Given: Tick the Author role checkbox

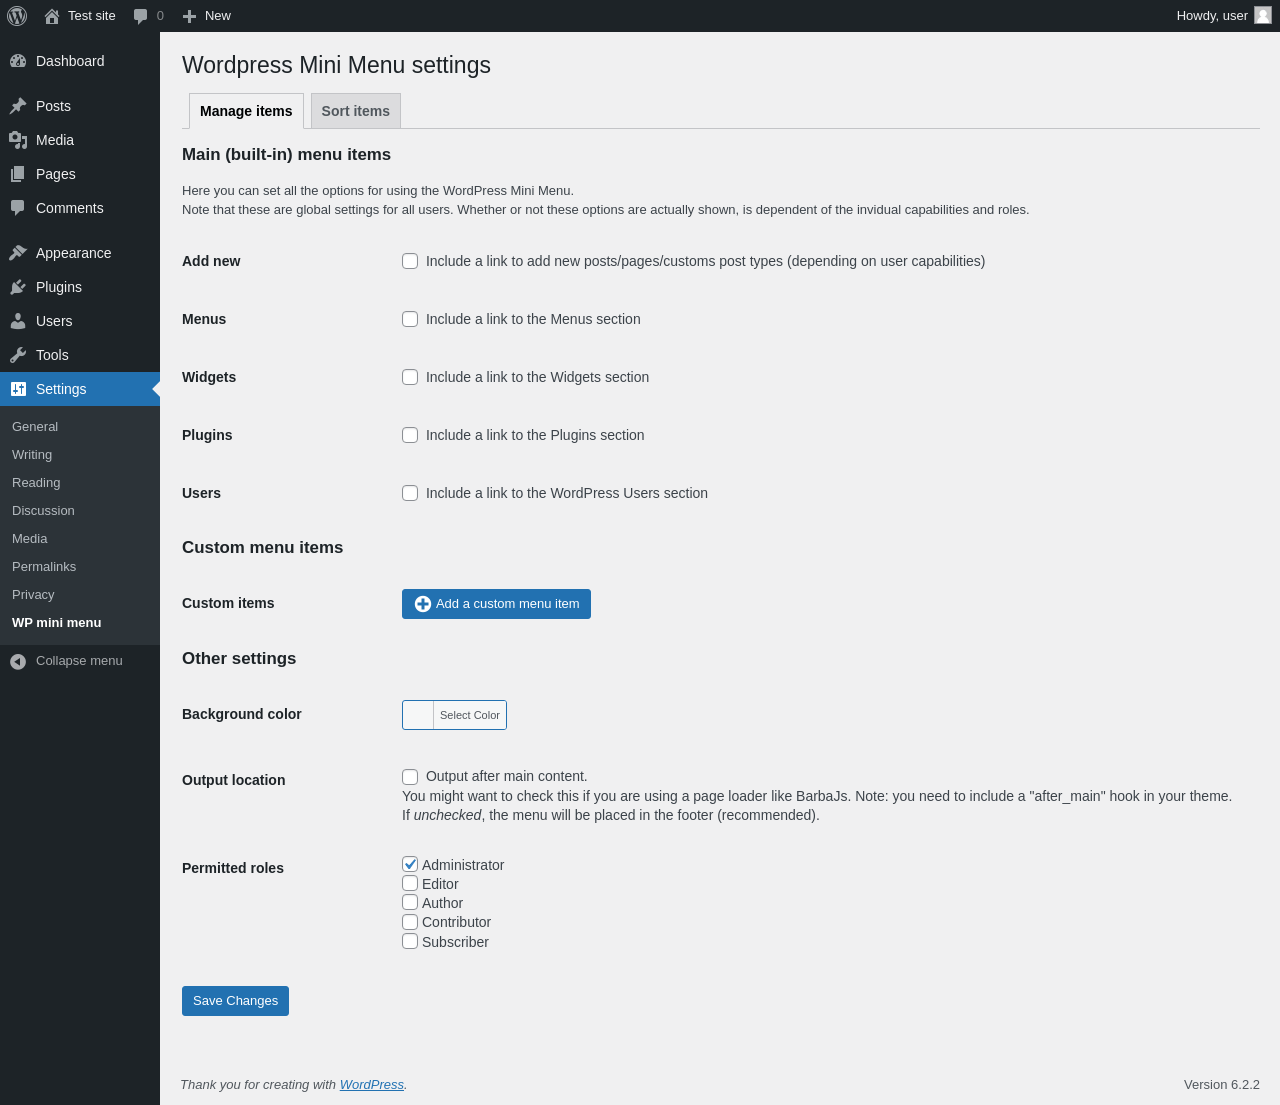Looking at the screenshot, I should point(410,902).
